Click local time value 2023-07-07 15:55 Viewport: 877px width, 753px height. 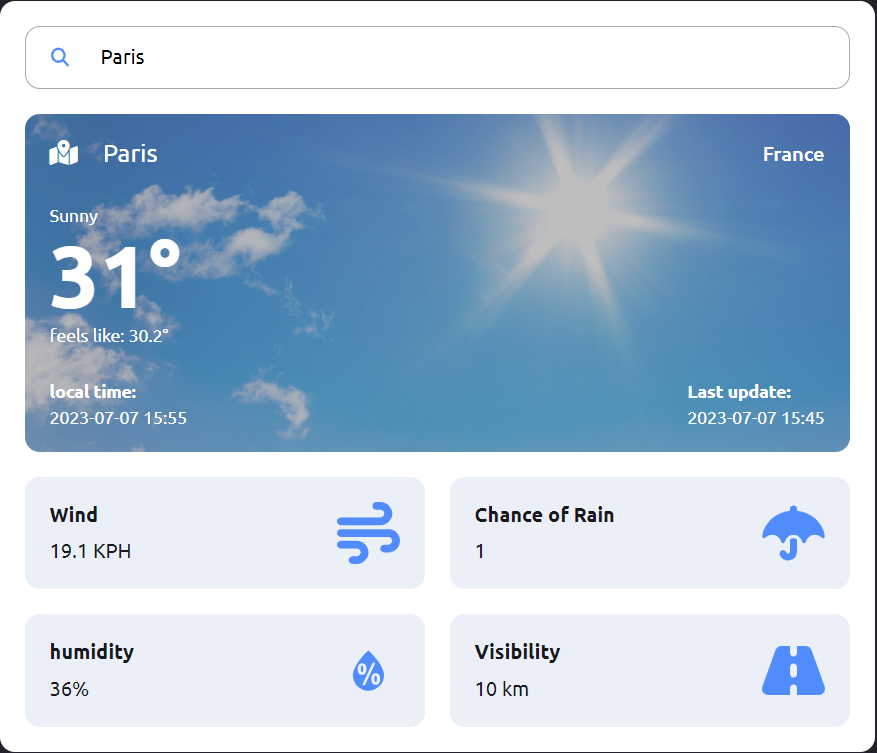118,418
